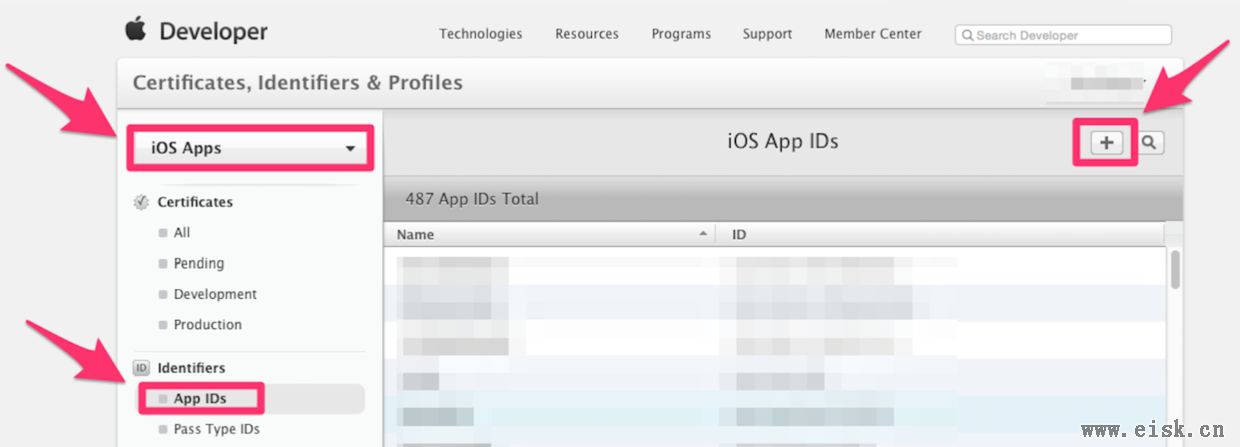Select Production certificates
The image size is (1240, 447).
207,324
